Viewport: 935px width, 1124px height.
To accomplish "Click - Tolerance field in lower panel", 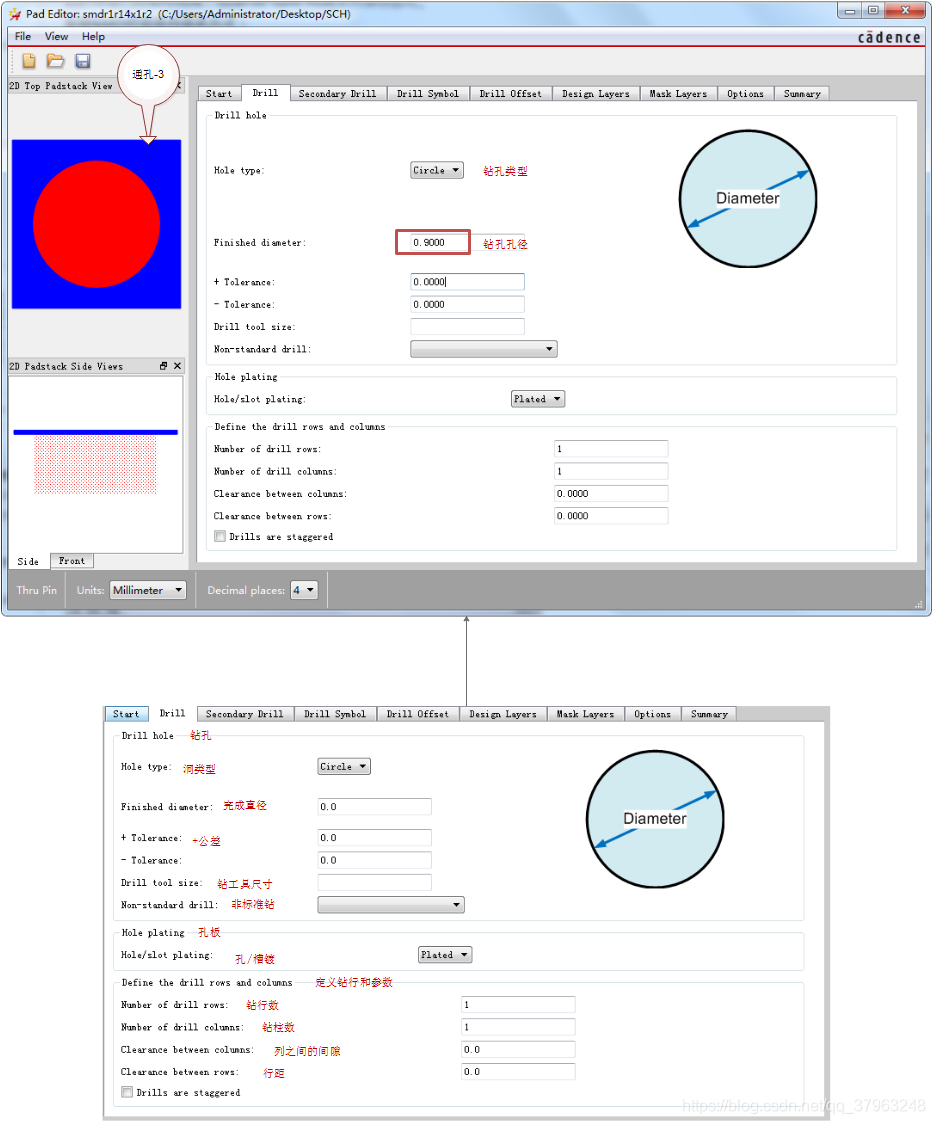I will [x=374, y=859].
